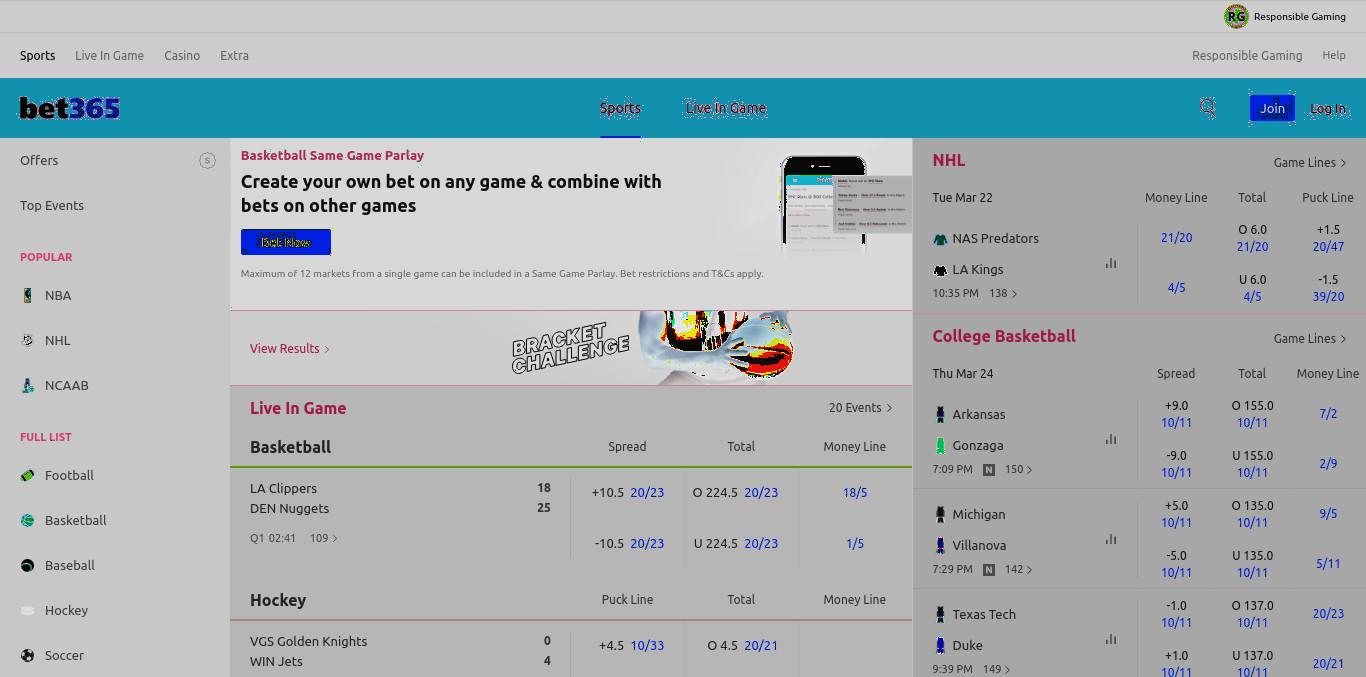Viewport: 1366px width, 677px height.
Task: Open the Help link
Action: 1334,55
